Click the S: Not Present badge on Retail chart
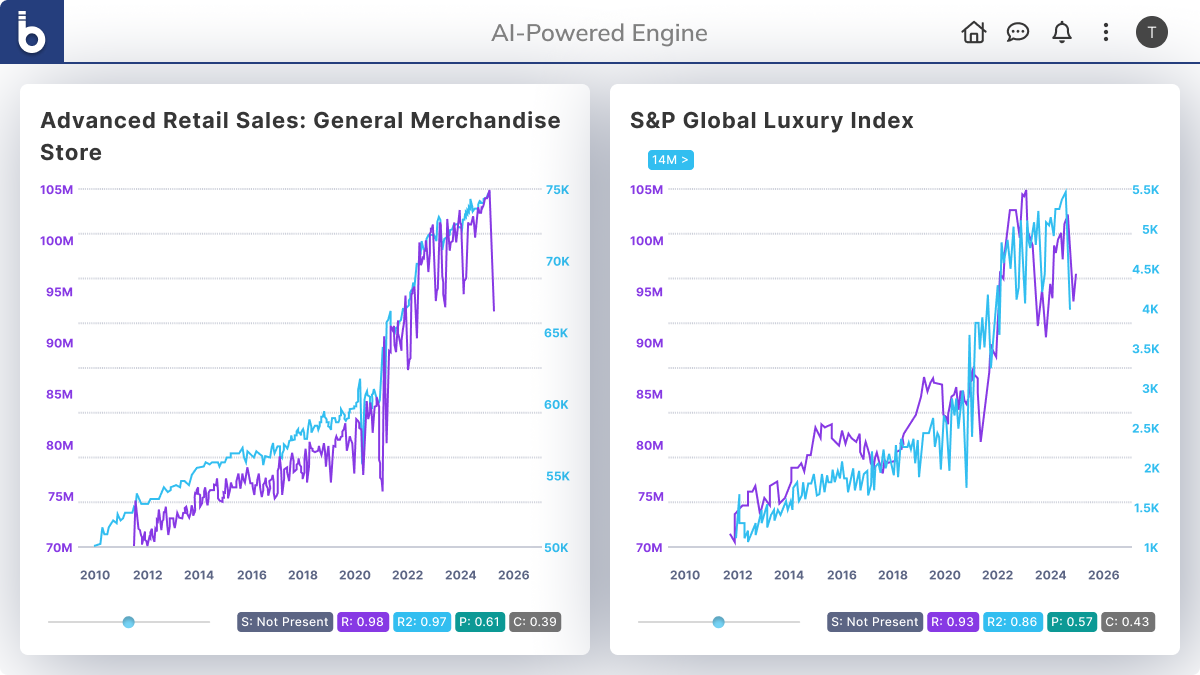This screenshot has height=675, width=1200. click(x=285, y=622)
